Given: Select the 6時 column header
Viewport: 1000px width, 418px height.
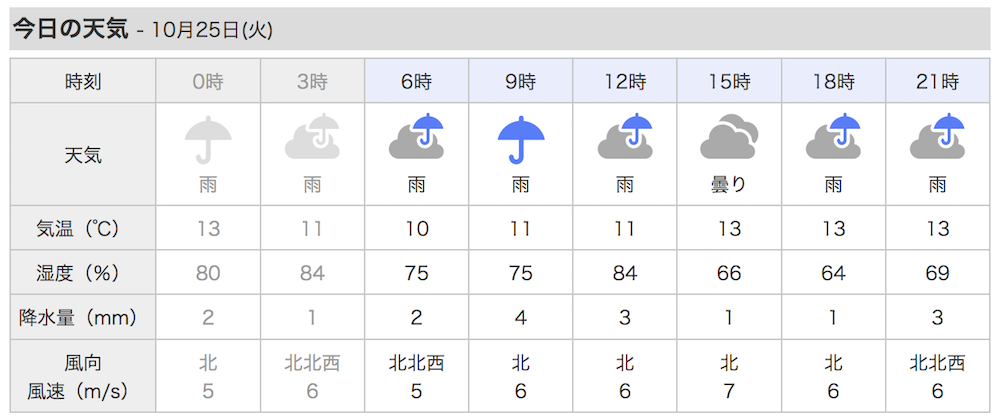Looking at the screenshot, I should pyautogui.click(x=416, y=81).
